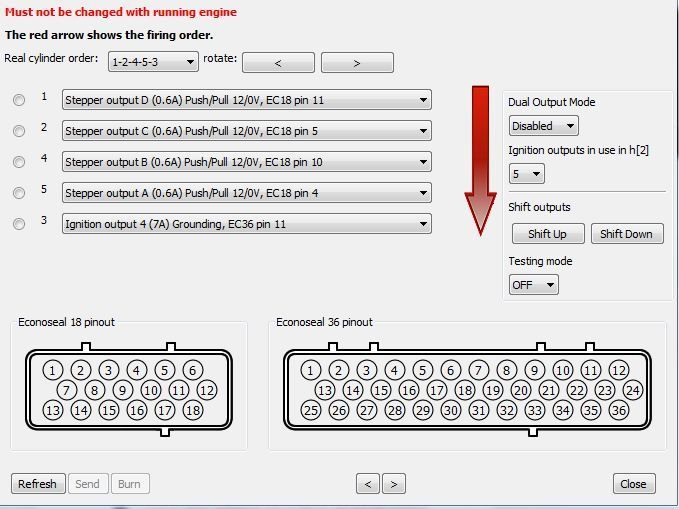This screenshot has height=509, width=679.
Task: Click the Shift Down button
Action: coord(627,234)
